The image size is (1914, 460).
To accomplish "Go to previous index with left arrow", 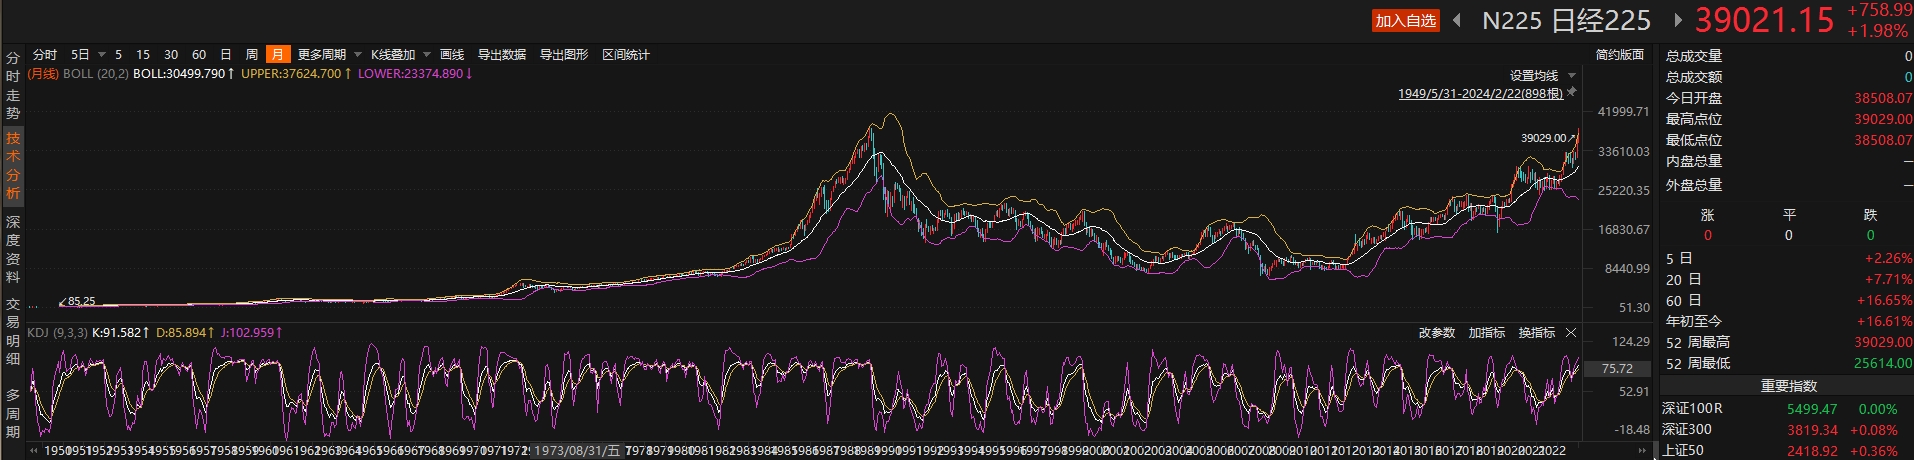I will coord(1457,20).
